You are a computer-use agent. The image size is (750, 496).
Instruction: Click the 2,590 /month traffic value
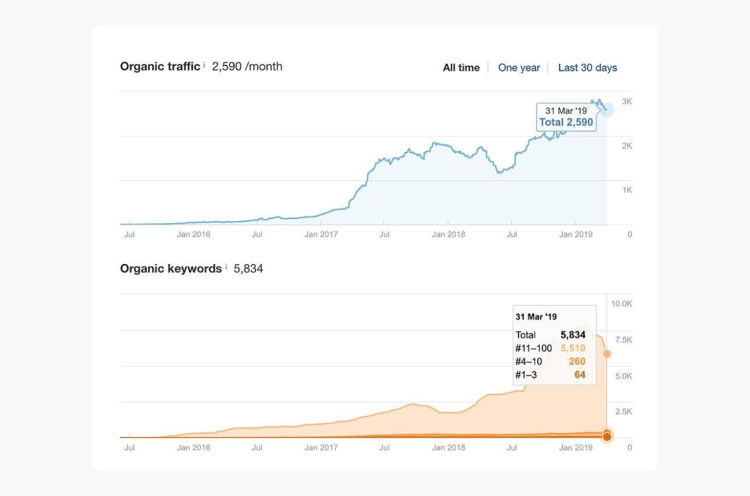[247, 67]
